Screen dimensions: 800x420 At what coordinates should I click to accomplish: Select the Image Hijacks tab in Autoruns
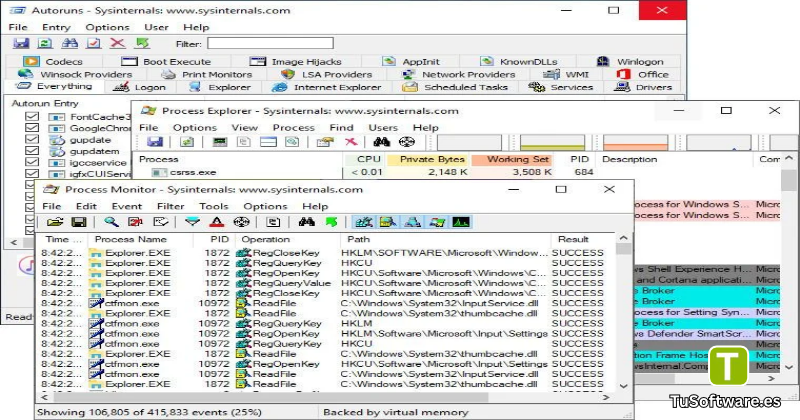[x=296, y=61]
